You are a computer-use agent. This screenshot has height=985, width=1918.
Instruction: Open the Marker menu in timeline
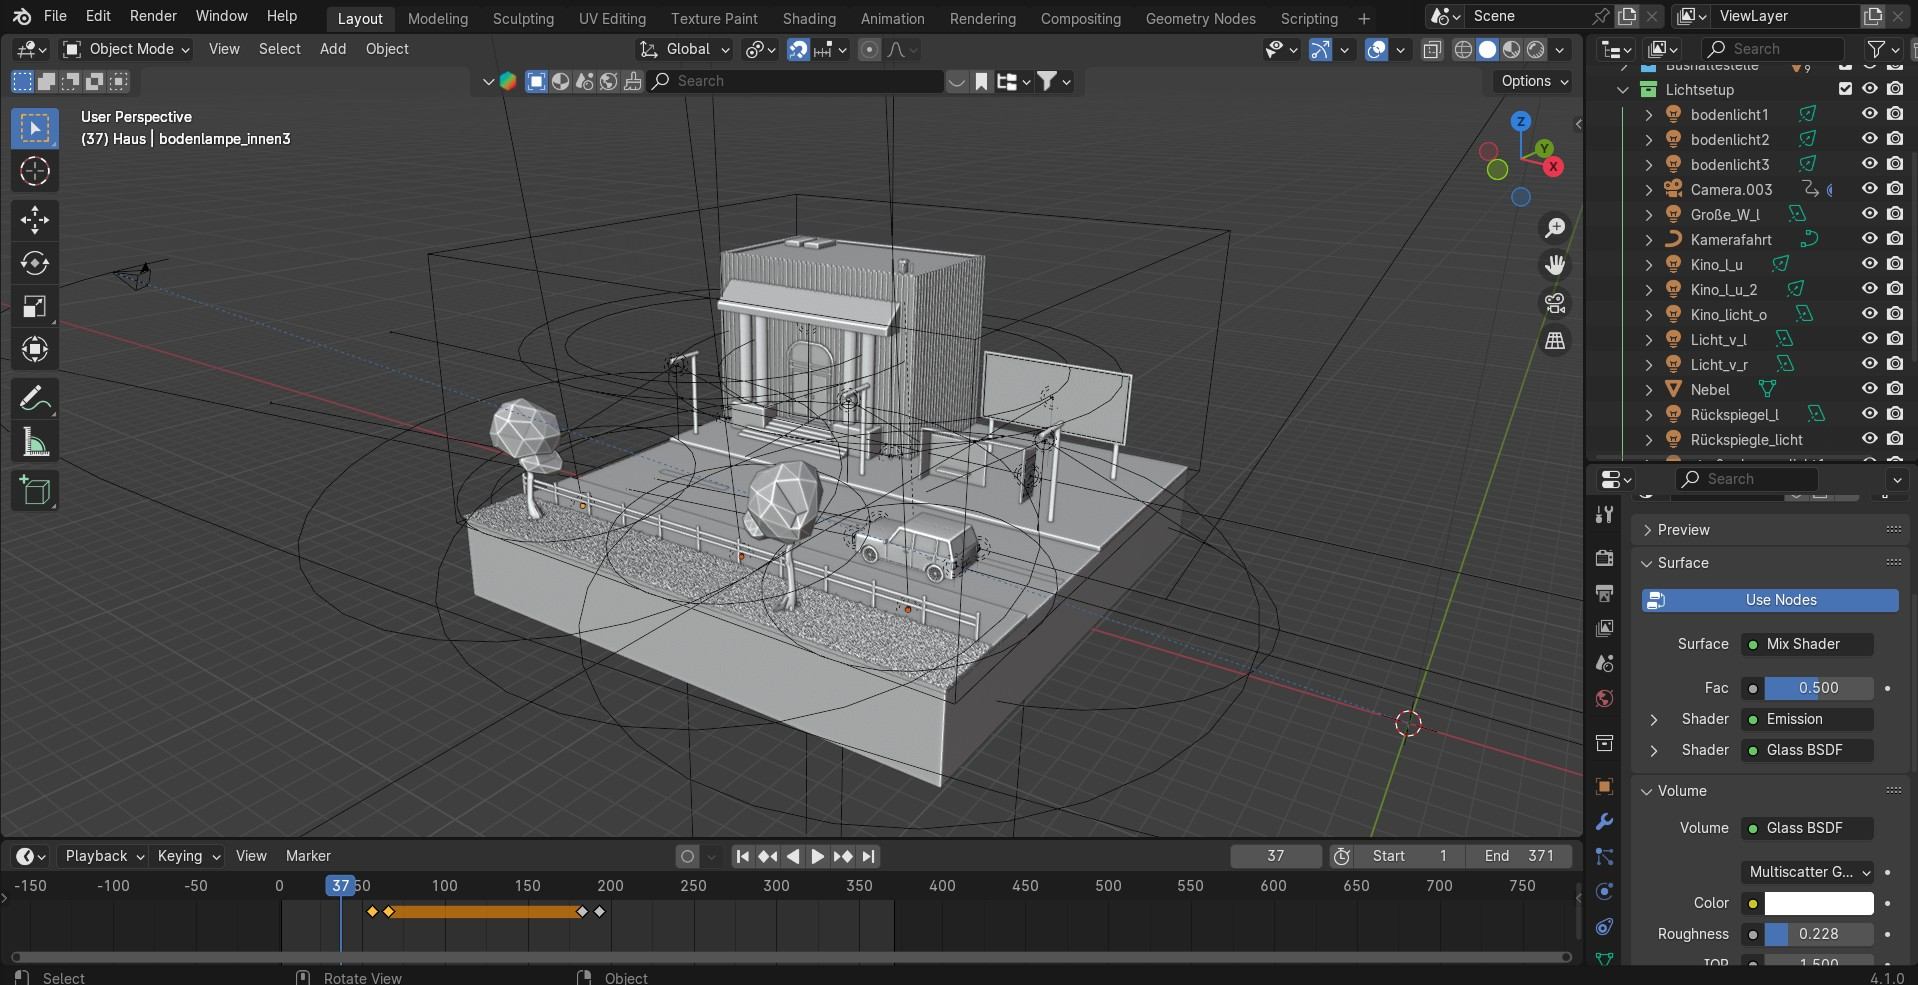coord(308,856)
